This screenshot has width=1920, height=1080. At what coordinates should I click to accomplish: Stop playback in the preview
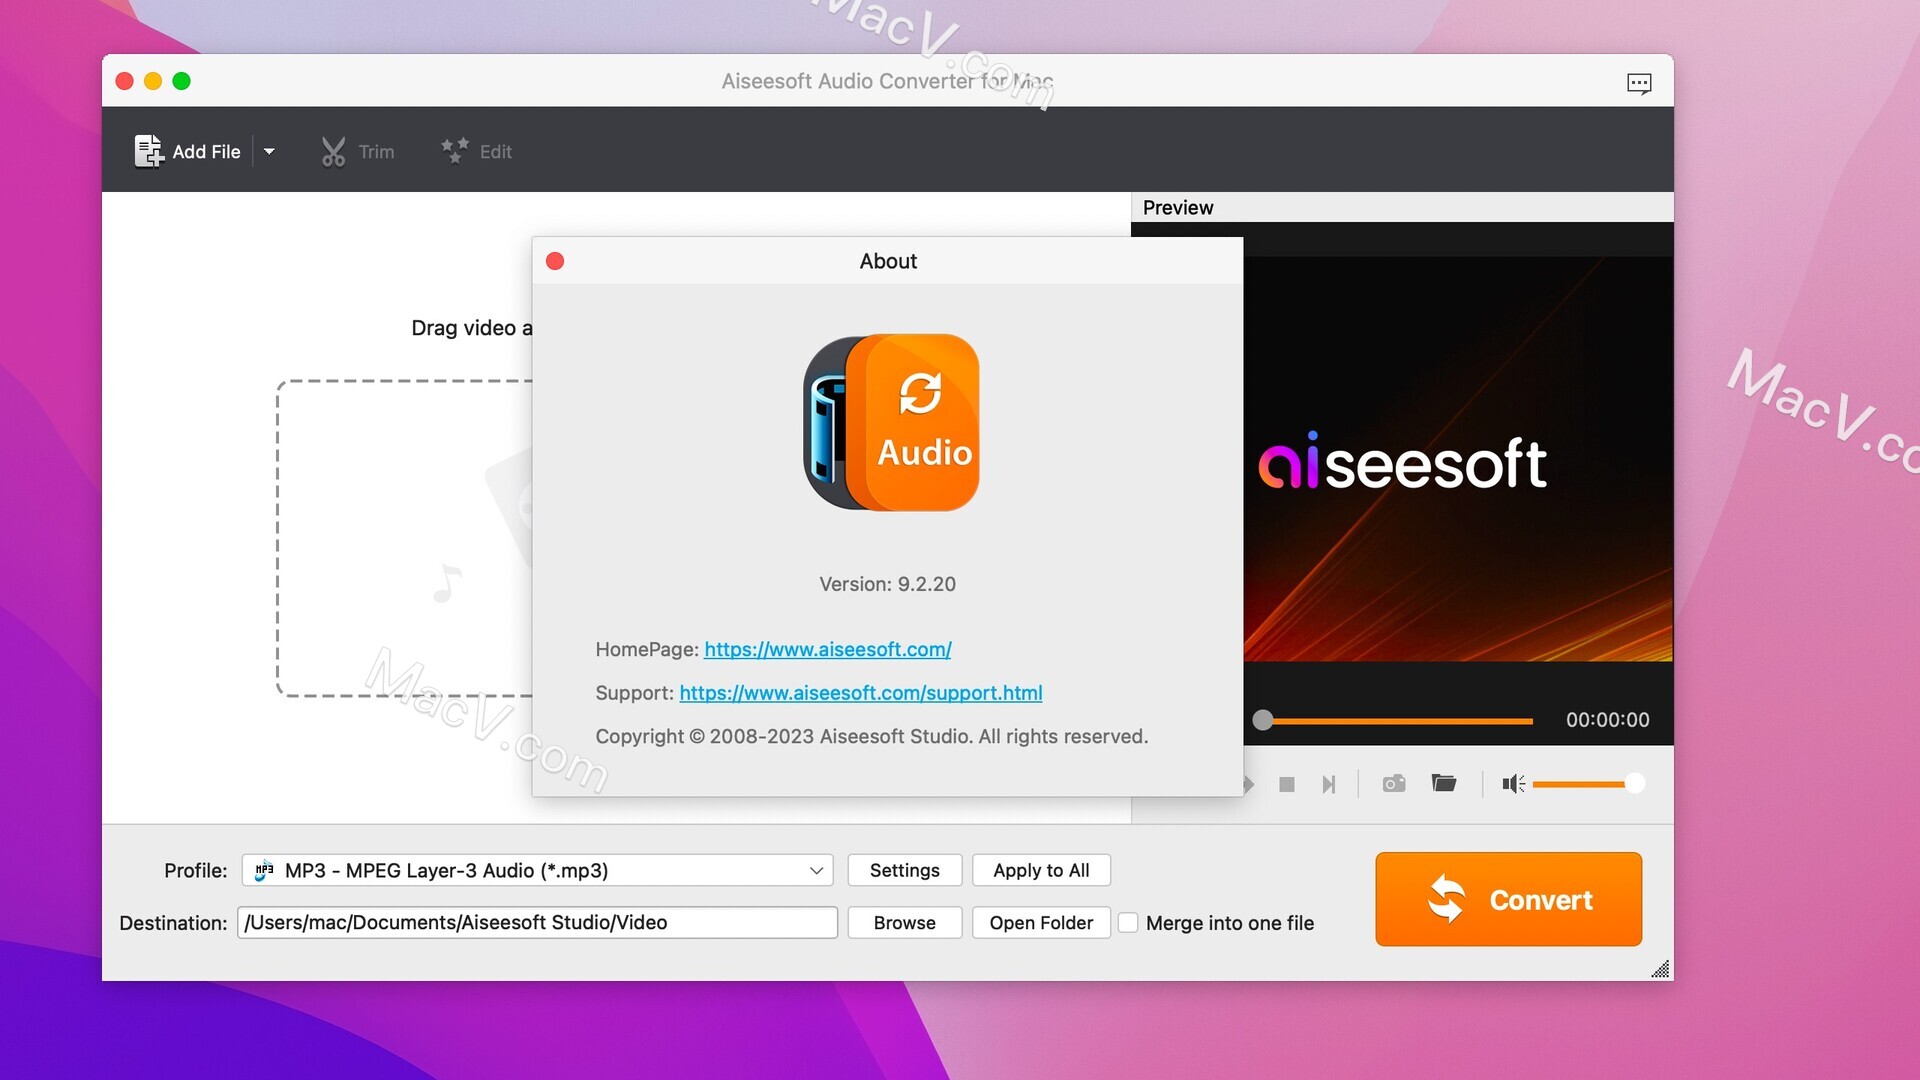1287,784
